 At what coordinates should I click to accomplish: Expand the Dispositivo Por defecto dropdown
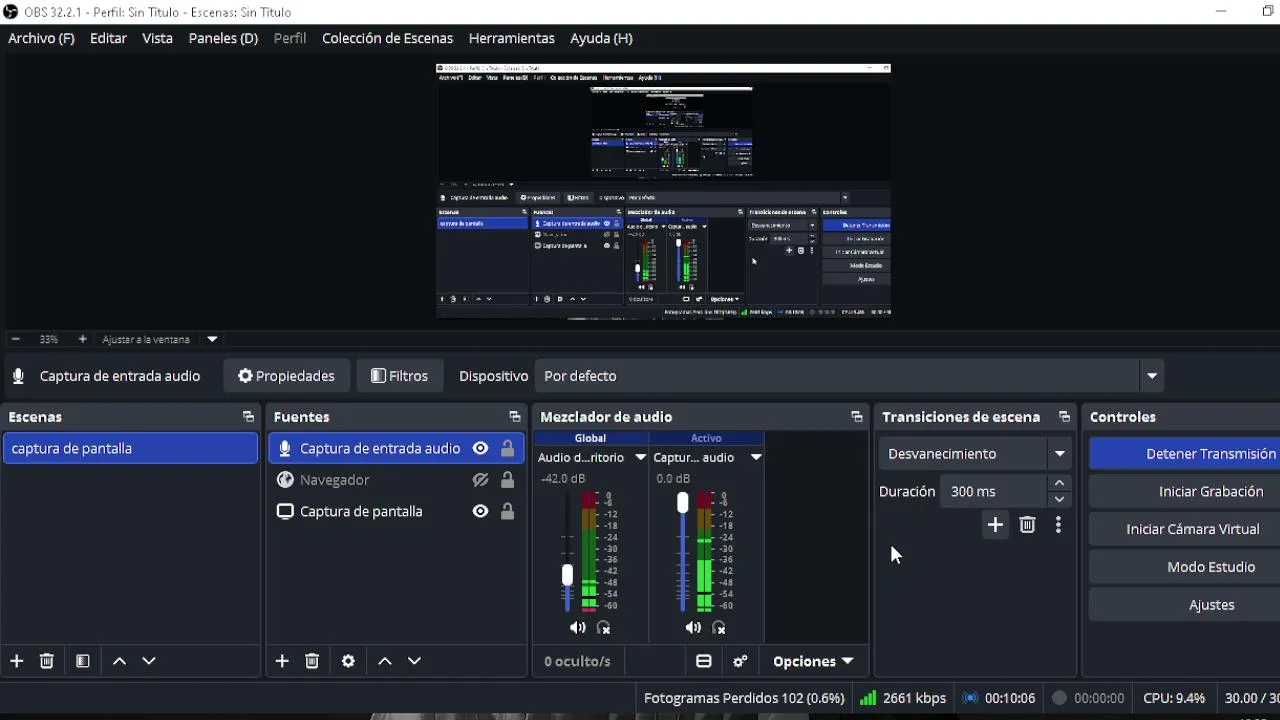point(1151,376)
